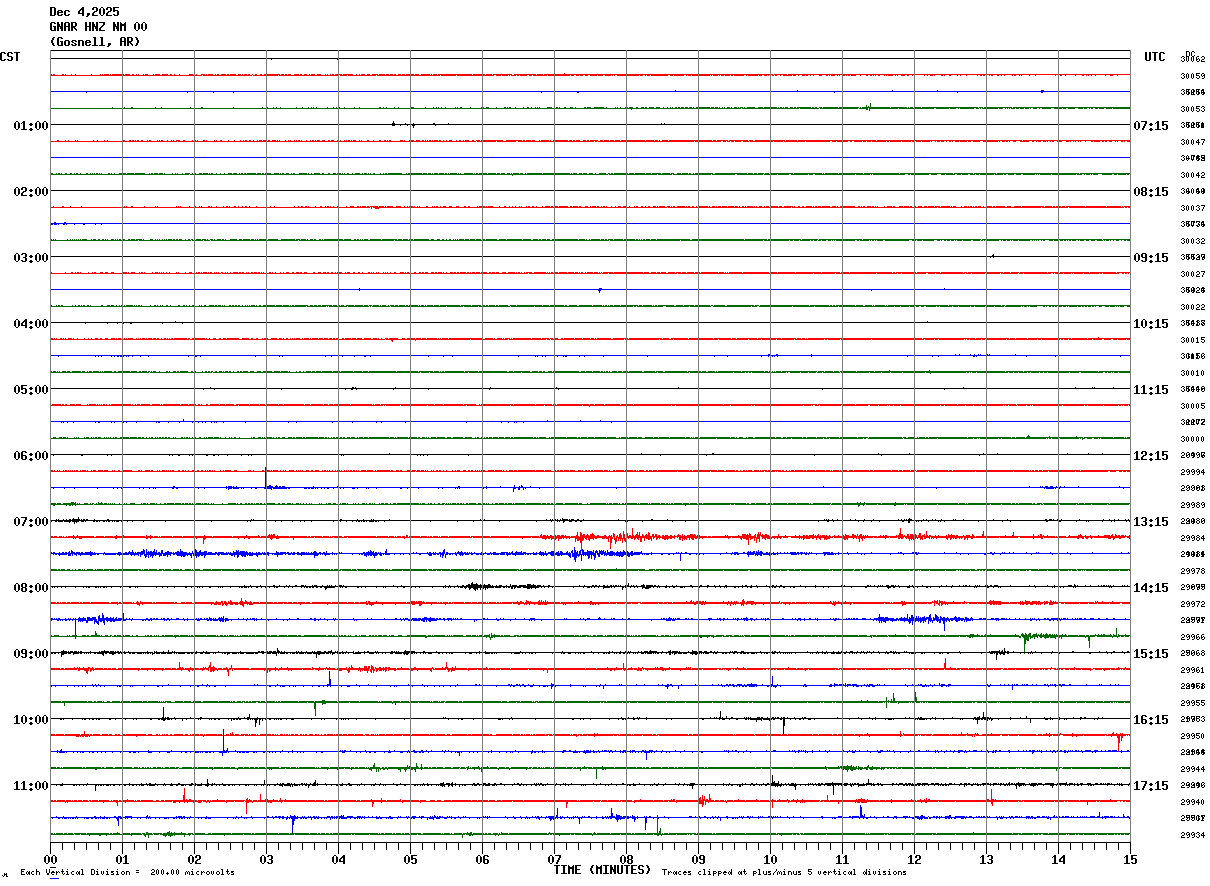Select the UTC timezone label
The image size is (1210, 886).
point(1155,57)
